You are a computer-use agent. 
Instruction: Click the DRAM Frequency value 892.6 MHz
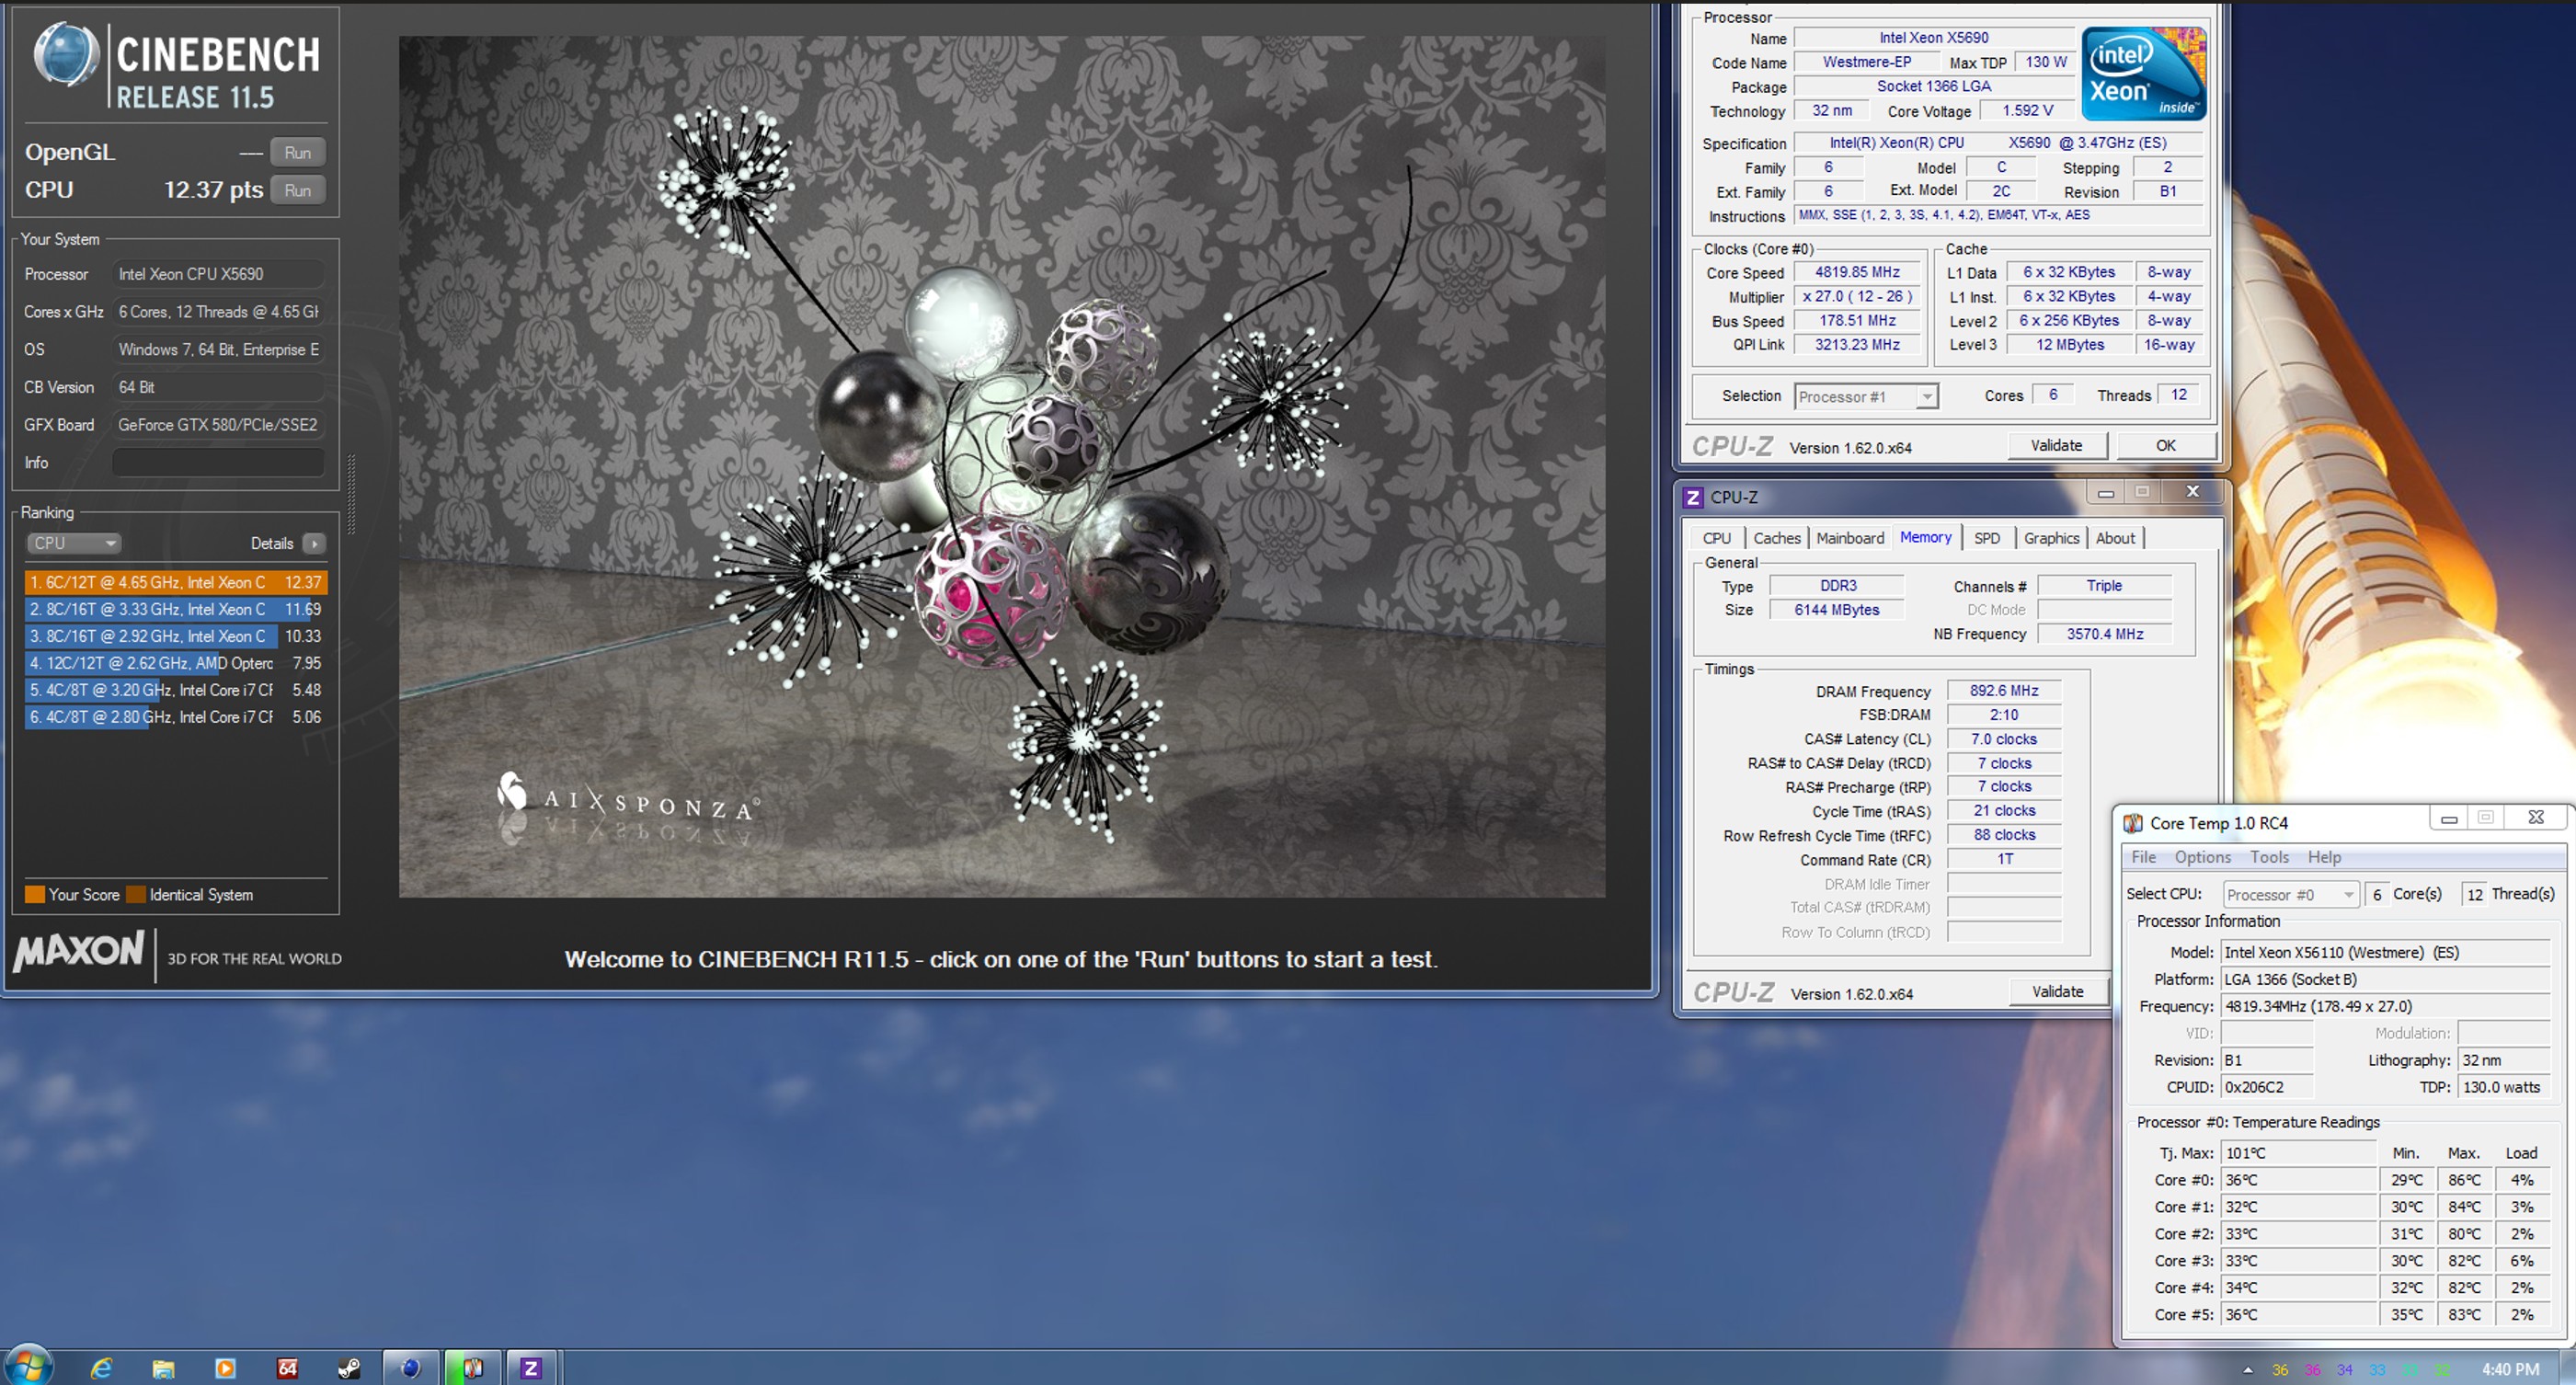[2004, 691]
